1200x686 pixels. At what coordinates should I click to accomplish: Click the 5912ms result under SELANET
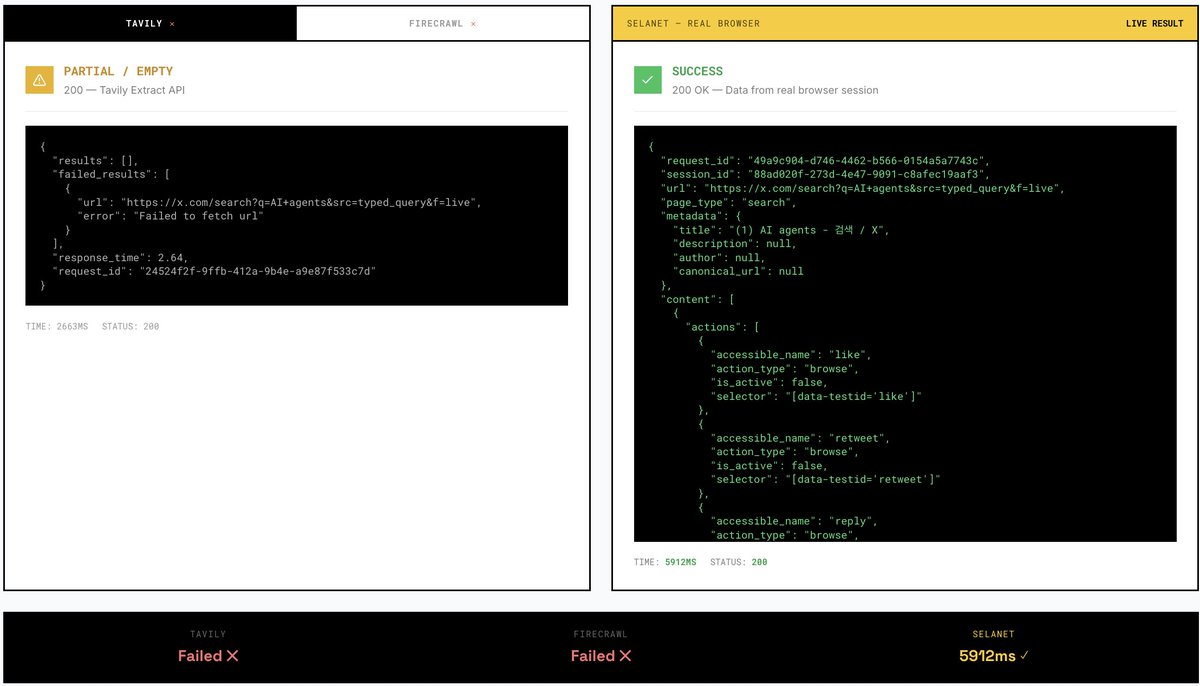(x=992, y=656)
